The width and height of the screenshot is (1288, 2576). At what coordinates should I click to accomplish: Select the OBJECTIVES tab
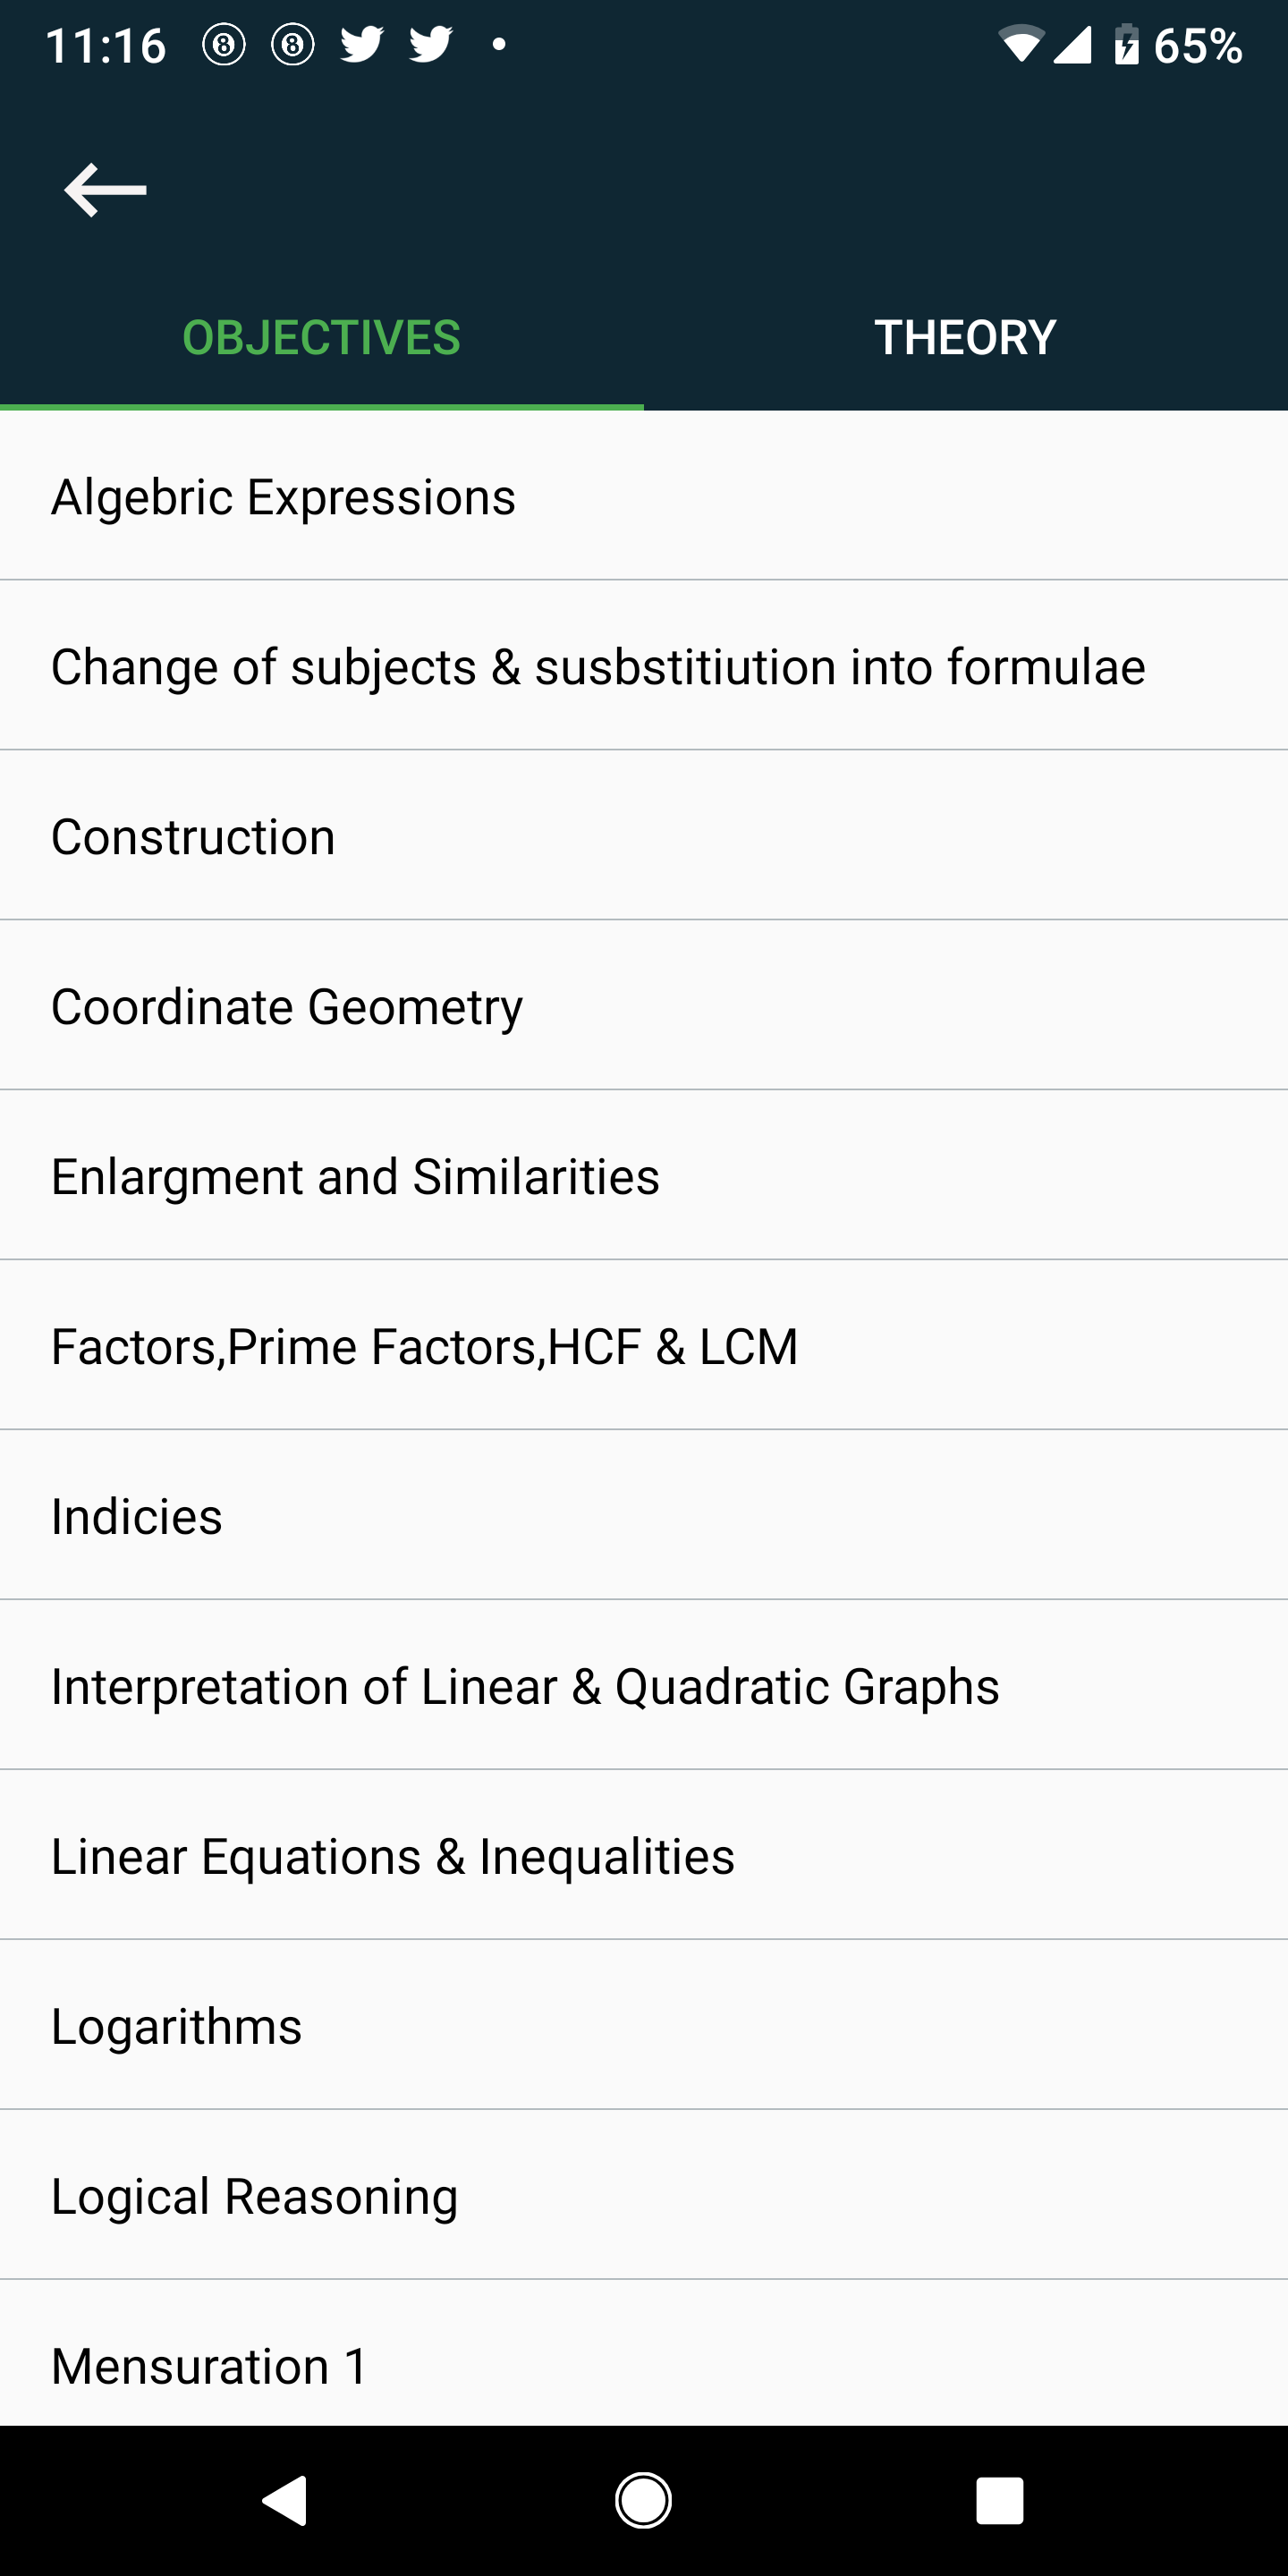[322, 338]
